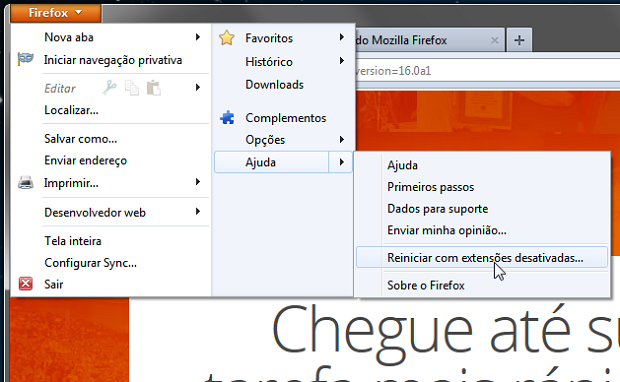Expand the Imprimir submenu arrow
The image size is (620, 382).
point(198,182)
